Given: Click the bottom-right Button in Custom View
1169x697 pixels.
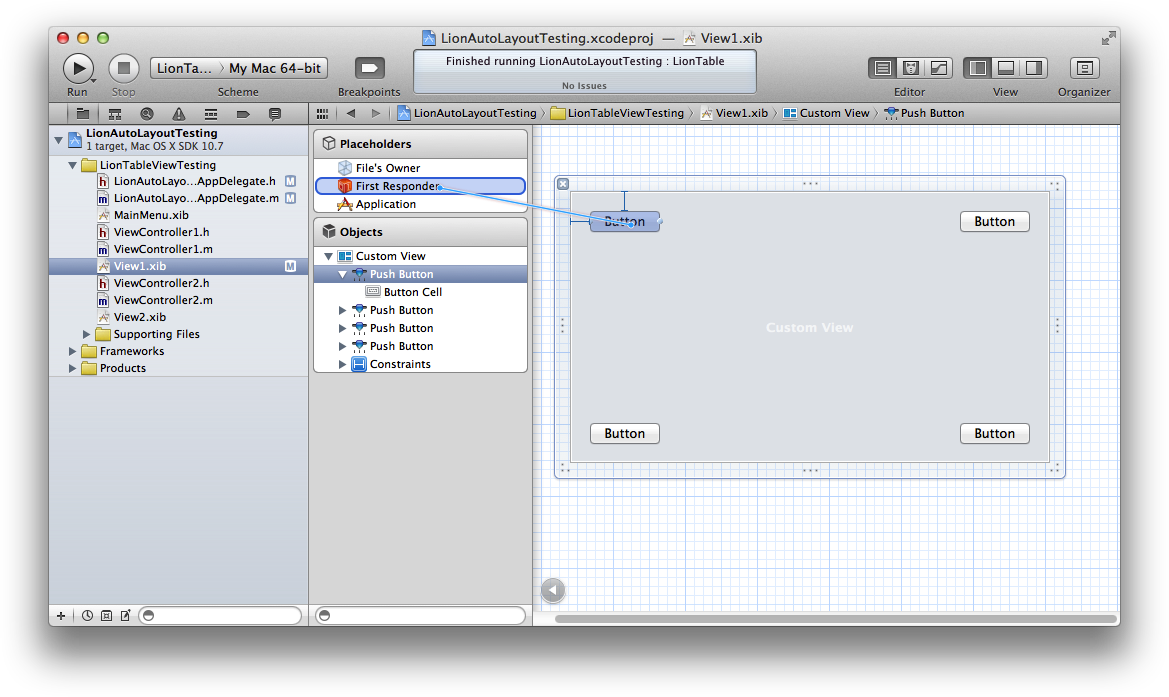Looking at the screenshot, I should (x=995, y=434).
